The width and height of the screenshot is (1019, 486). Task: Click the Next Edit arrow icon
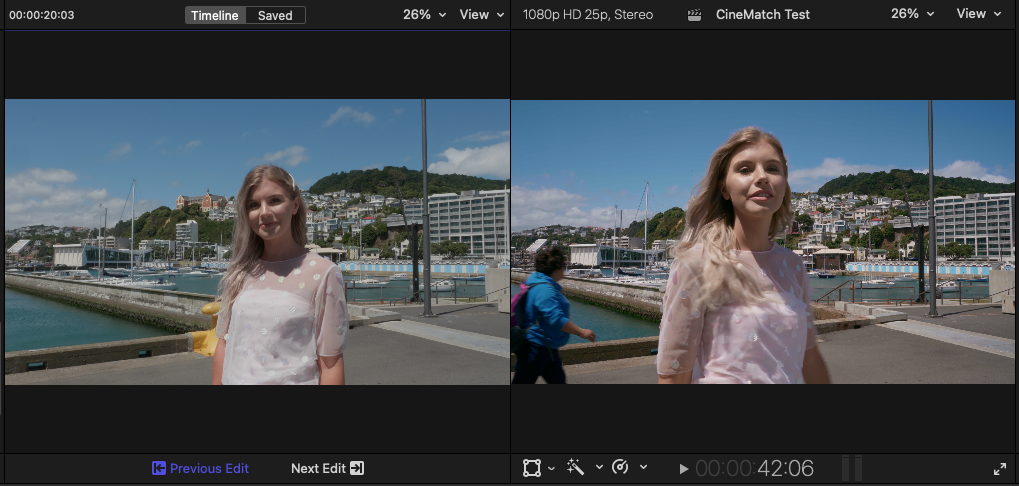(357, 468)
